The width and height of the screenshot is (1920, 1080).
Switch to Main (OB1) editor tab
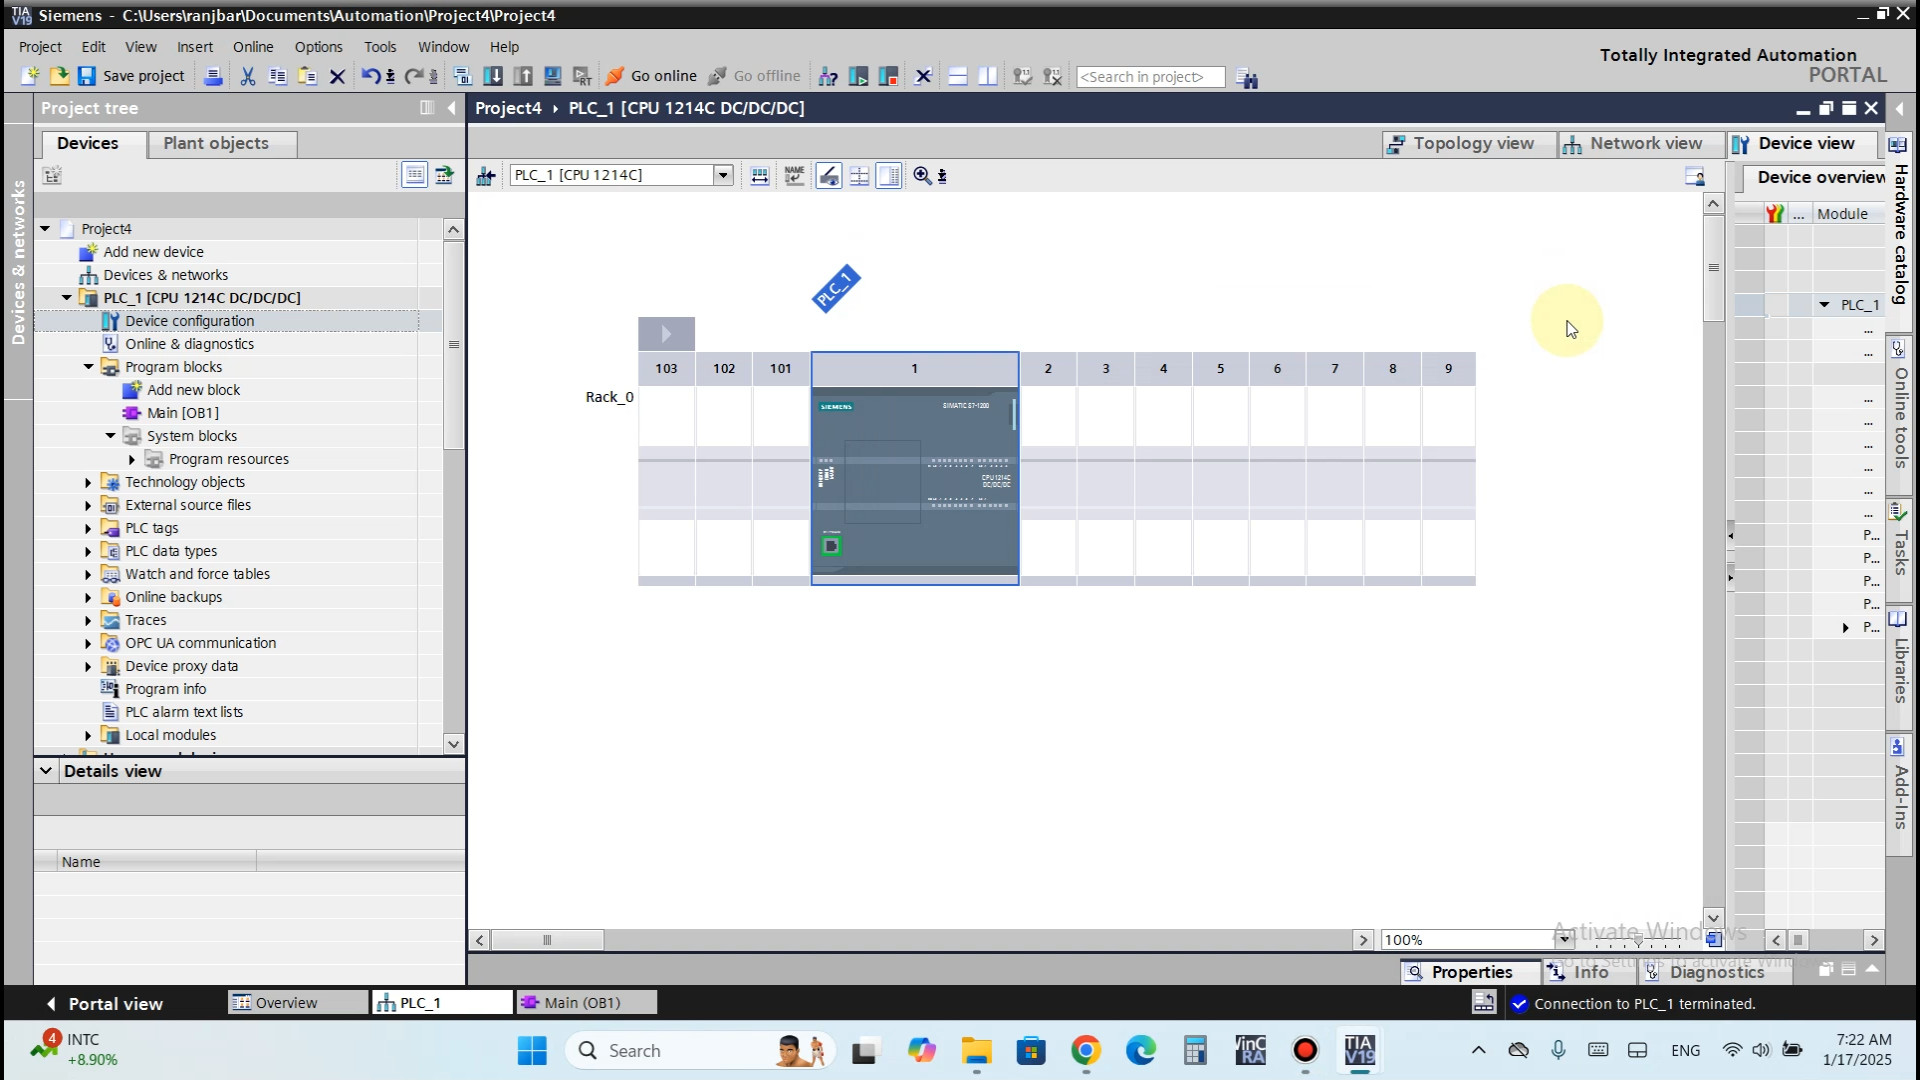(586, 1003)
